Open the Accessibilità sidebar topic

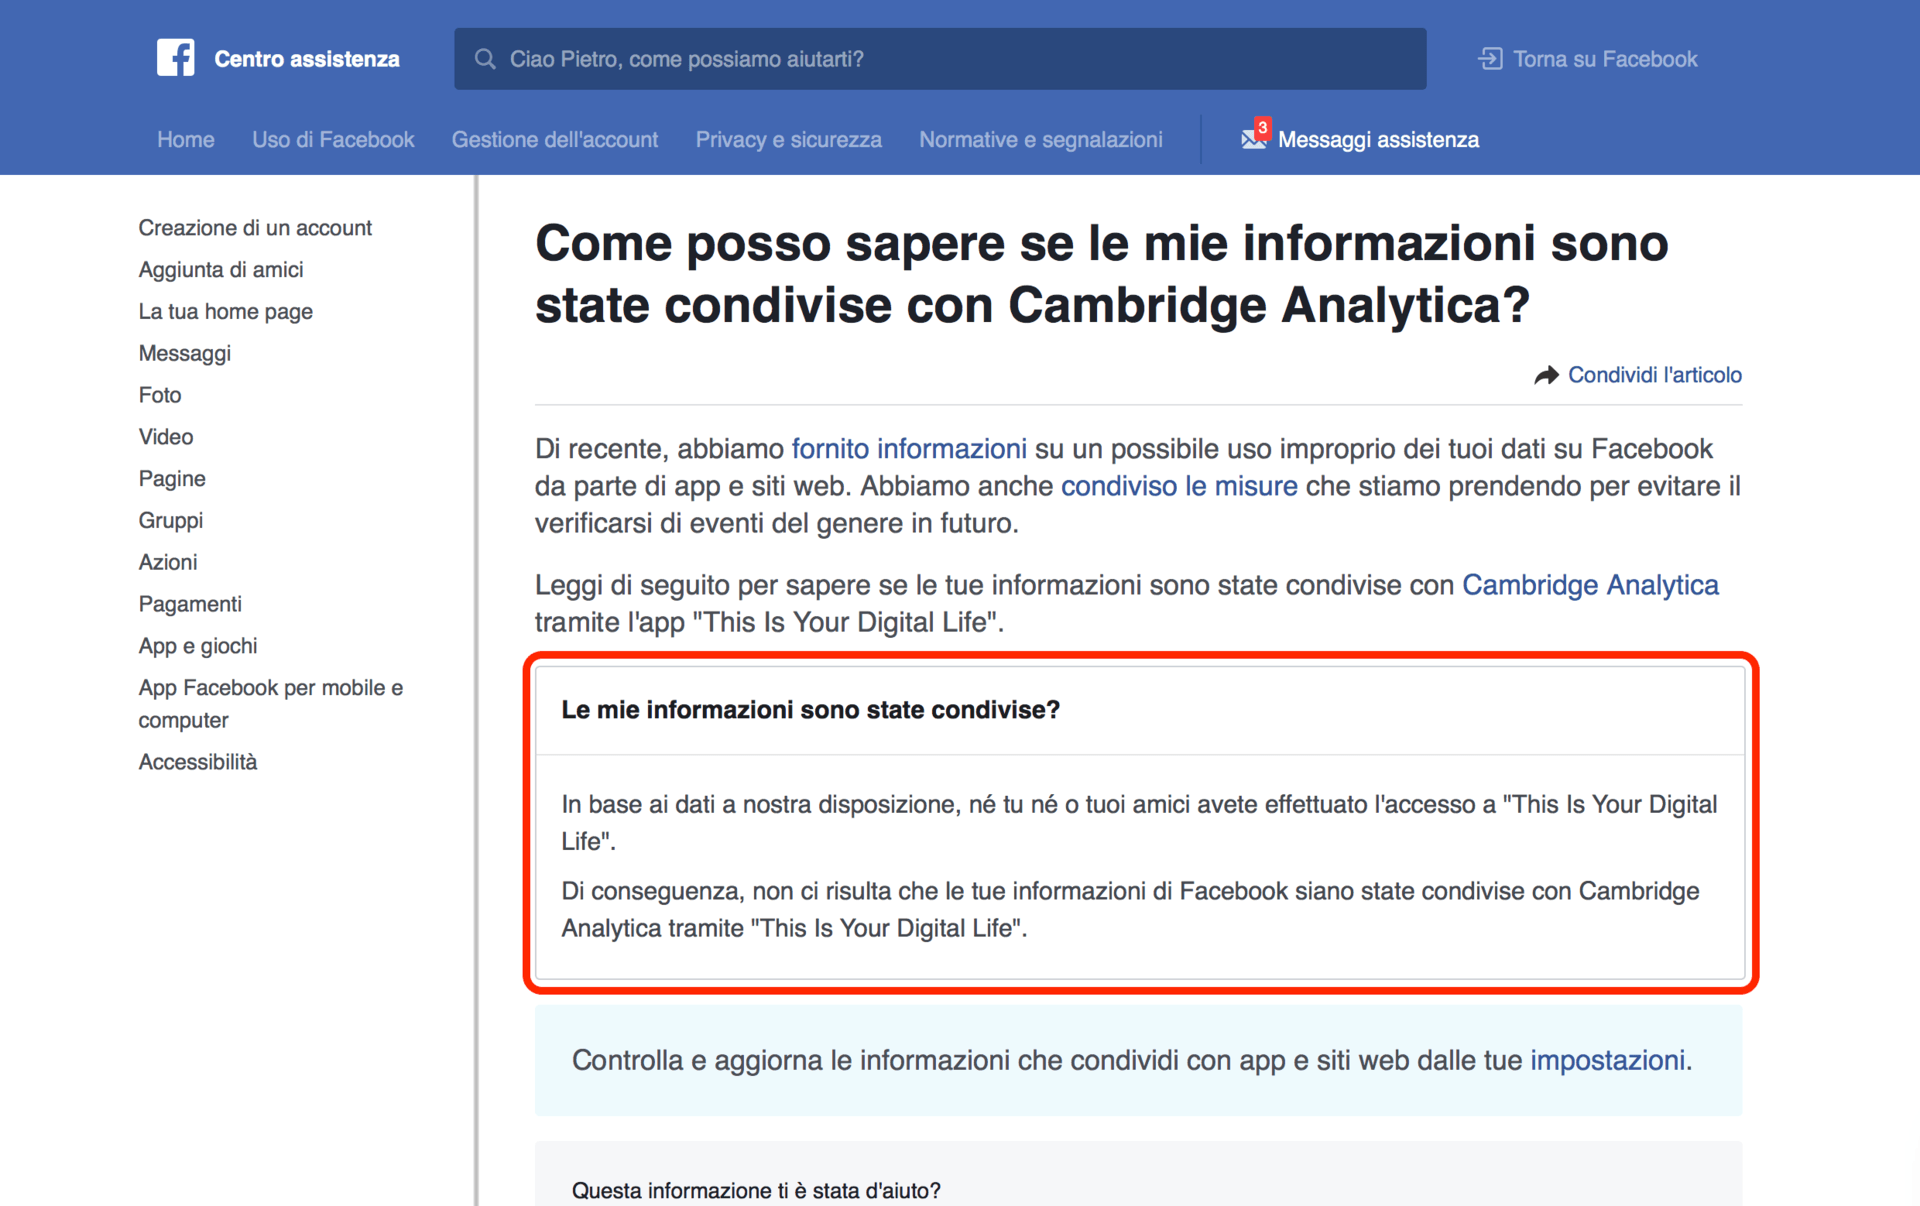click(x=198, y=762)
